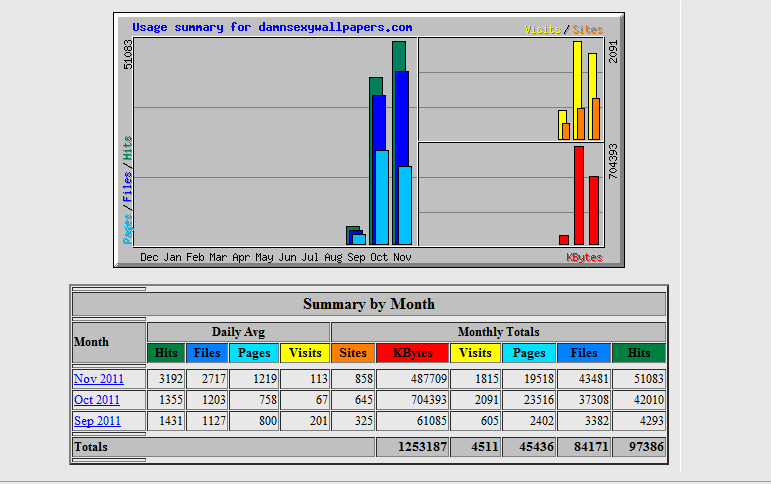Click the total KBytes value 1253187
This screenshot has height=484, width=771.
click(422, 447)
